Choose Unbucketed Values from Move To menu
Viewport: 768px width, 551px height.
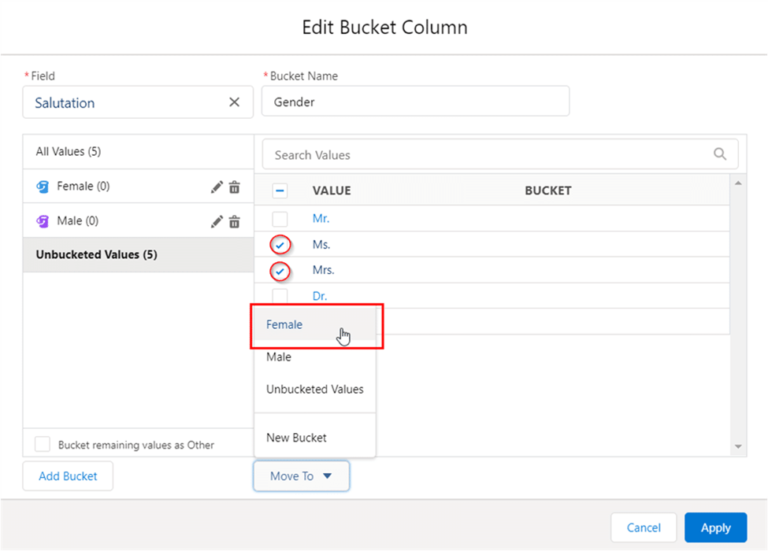315,389
